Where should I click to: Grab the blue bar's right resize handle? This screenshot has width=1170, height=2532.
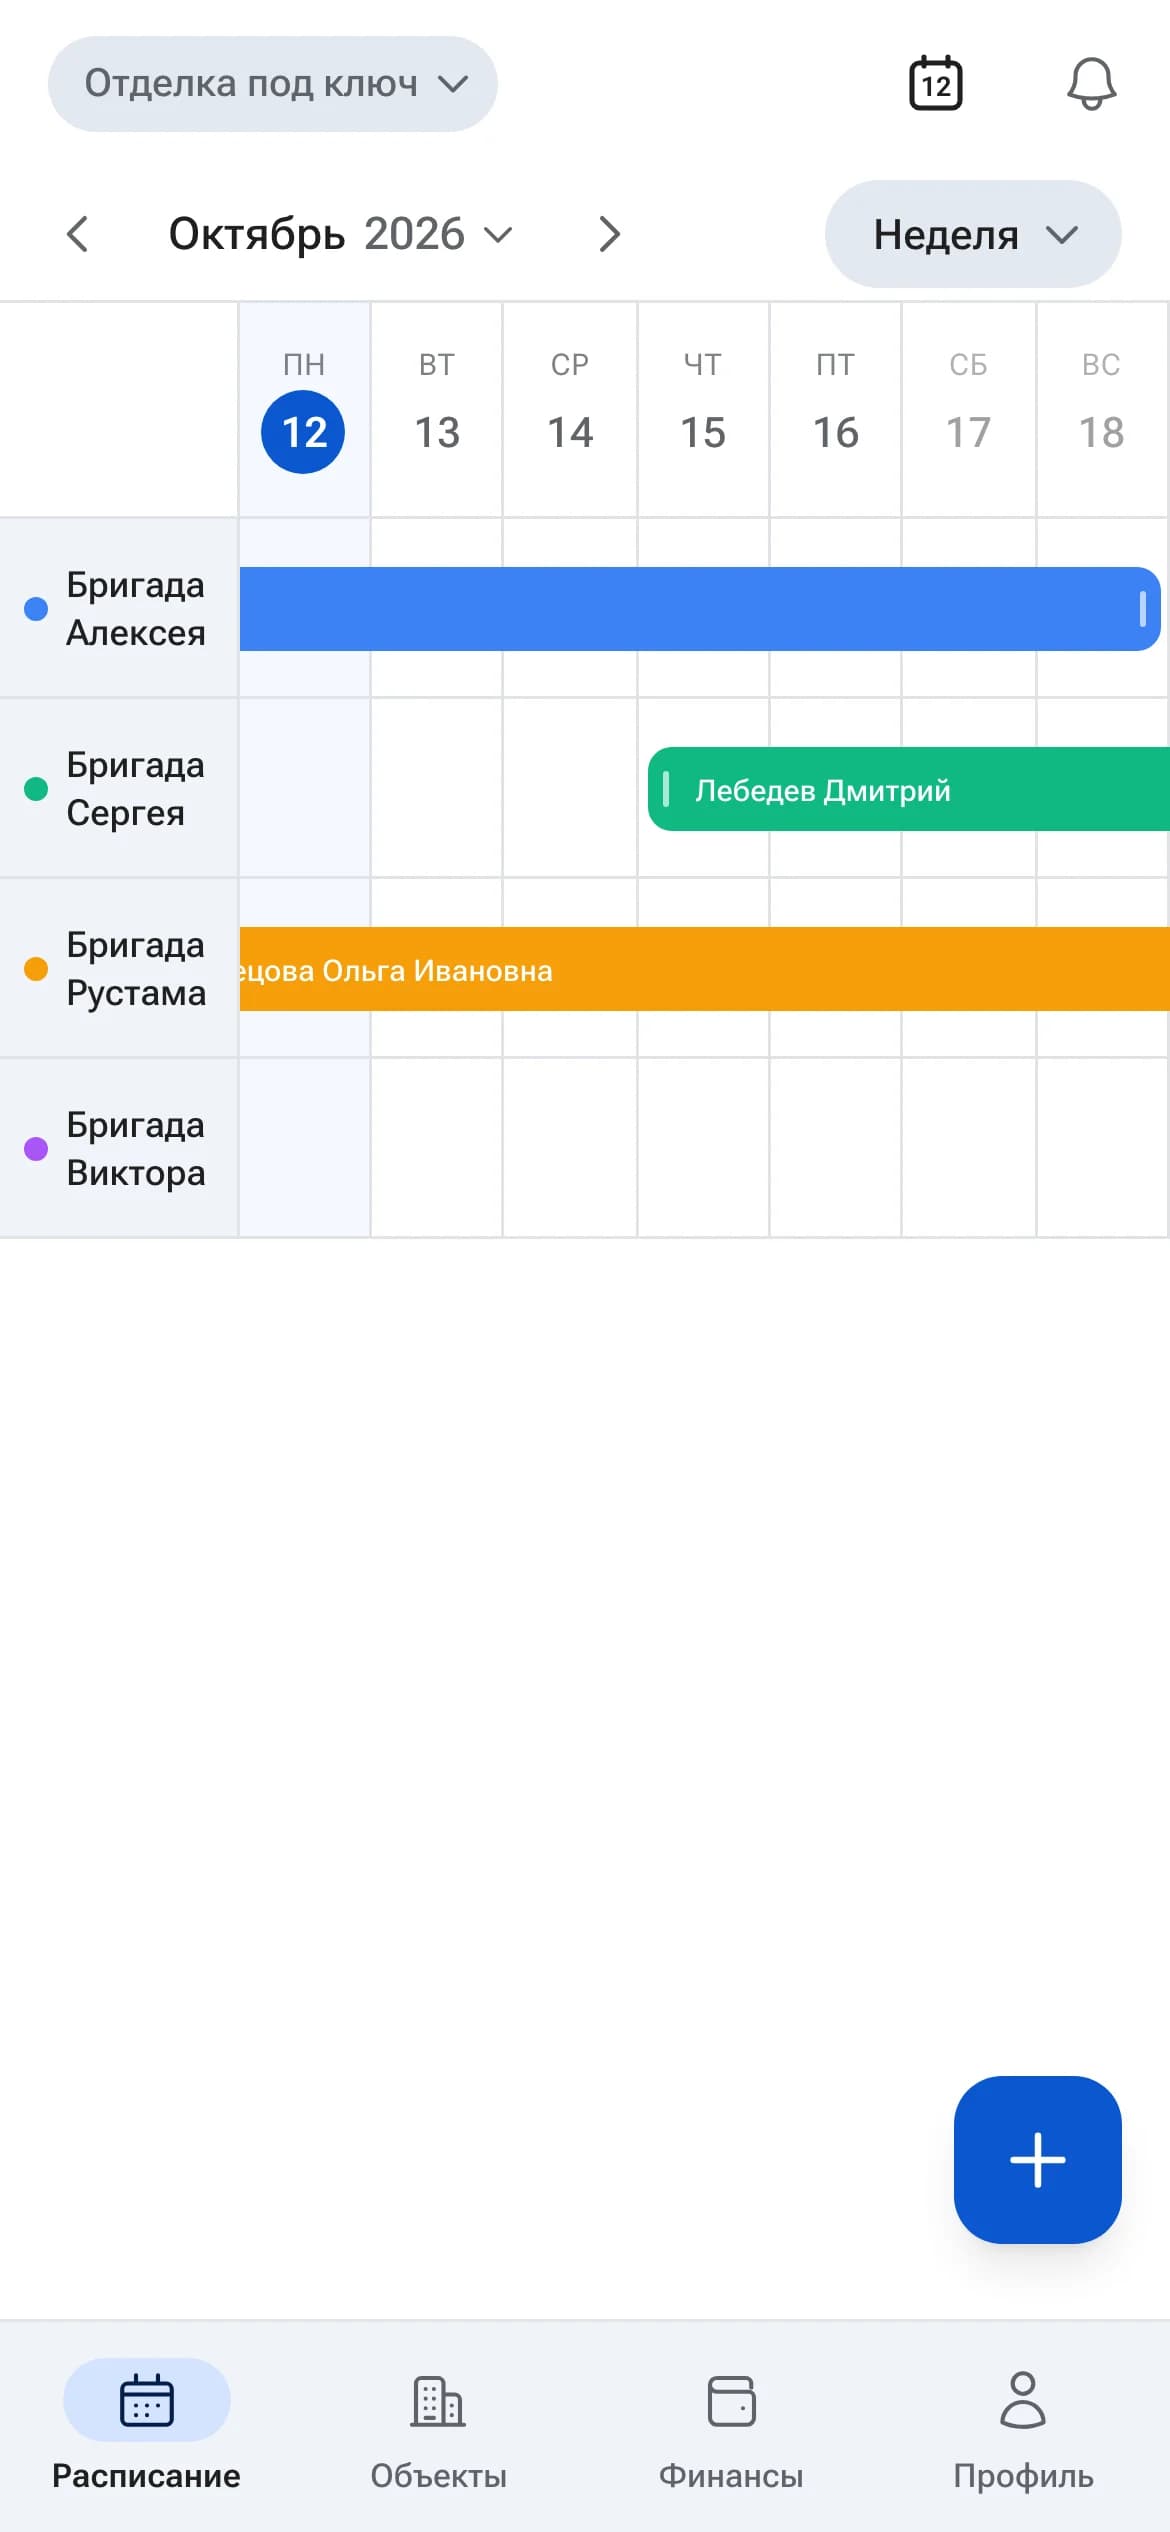click(1142, 608)
